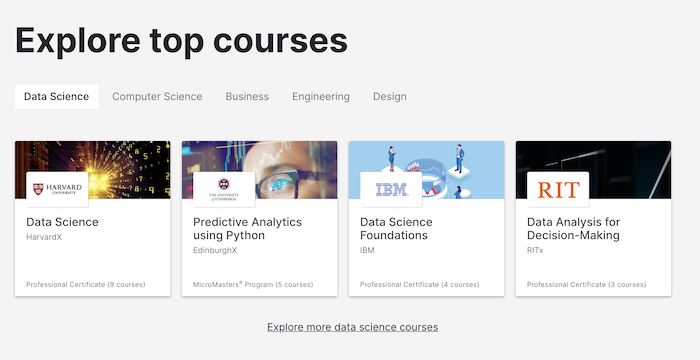The height and width of the screenshot is (360, 700).
Task: Open the HarvardX Data Science course title
Action: click(x=62, y=222)
